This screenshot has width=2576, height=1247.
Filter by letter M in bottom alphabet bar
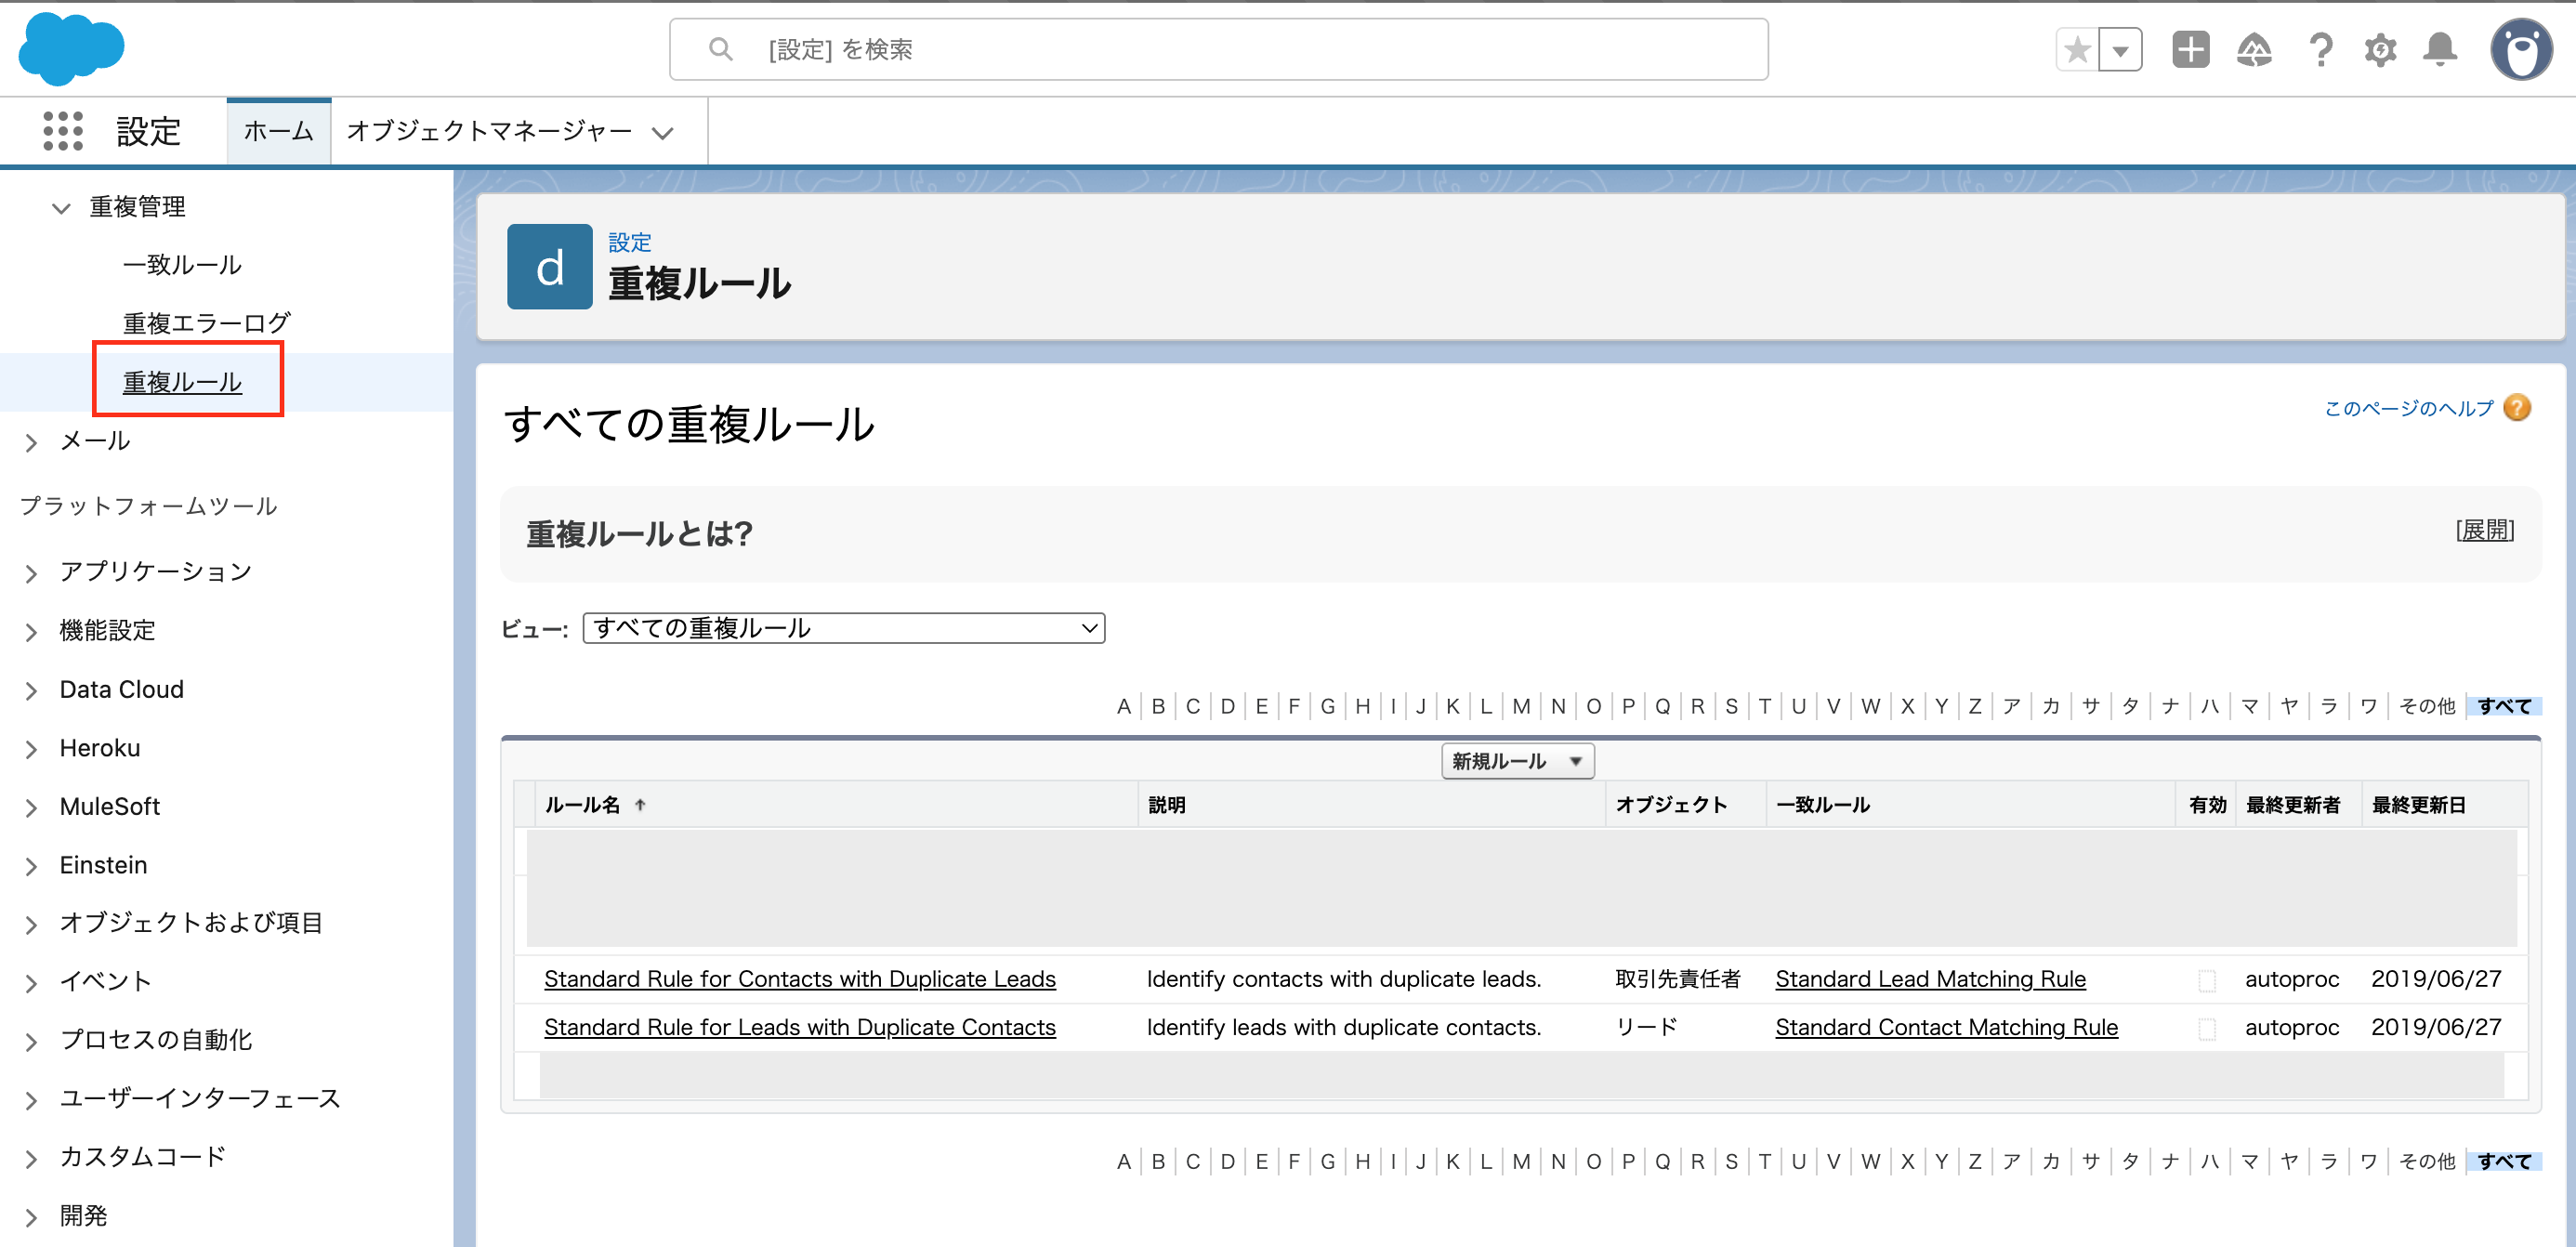(1521, 1161)
